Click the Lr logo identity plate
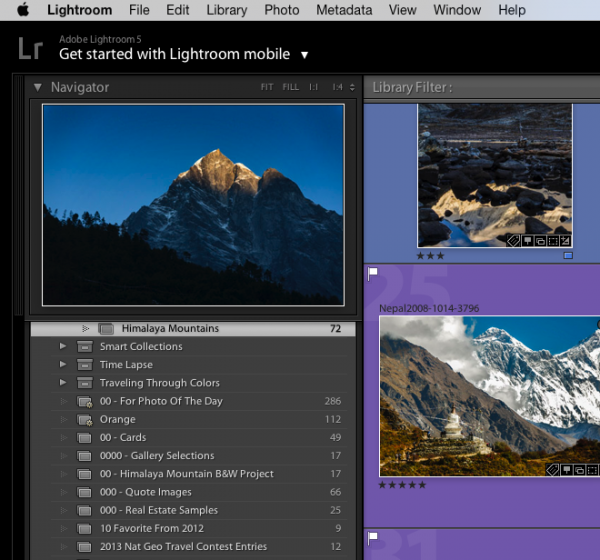The width and height of the screenshot is (600, 560). click(29, 47)
